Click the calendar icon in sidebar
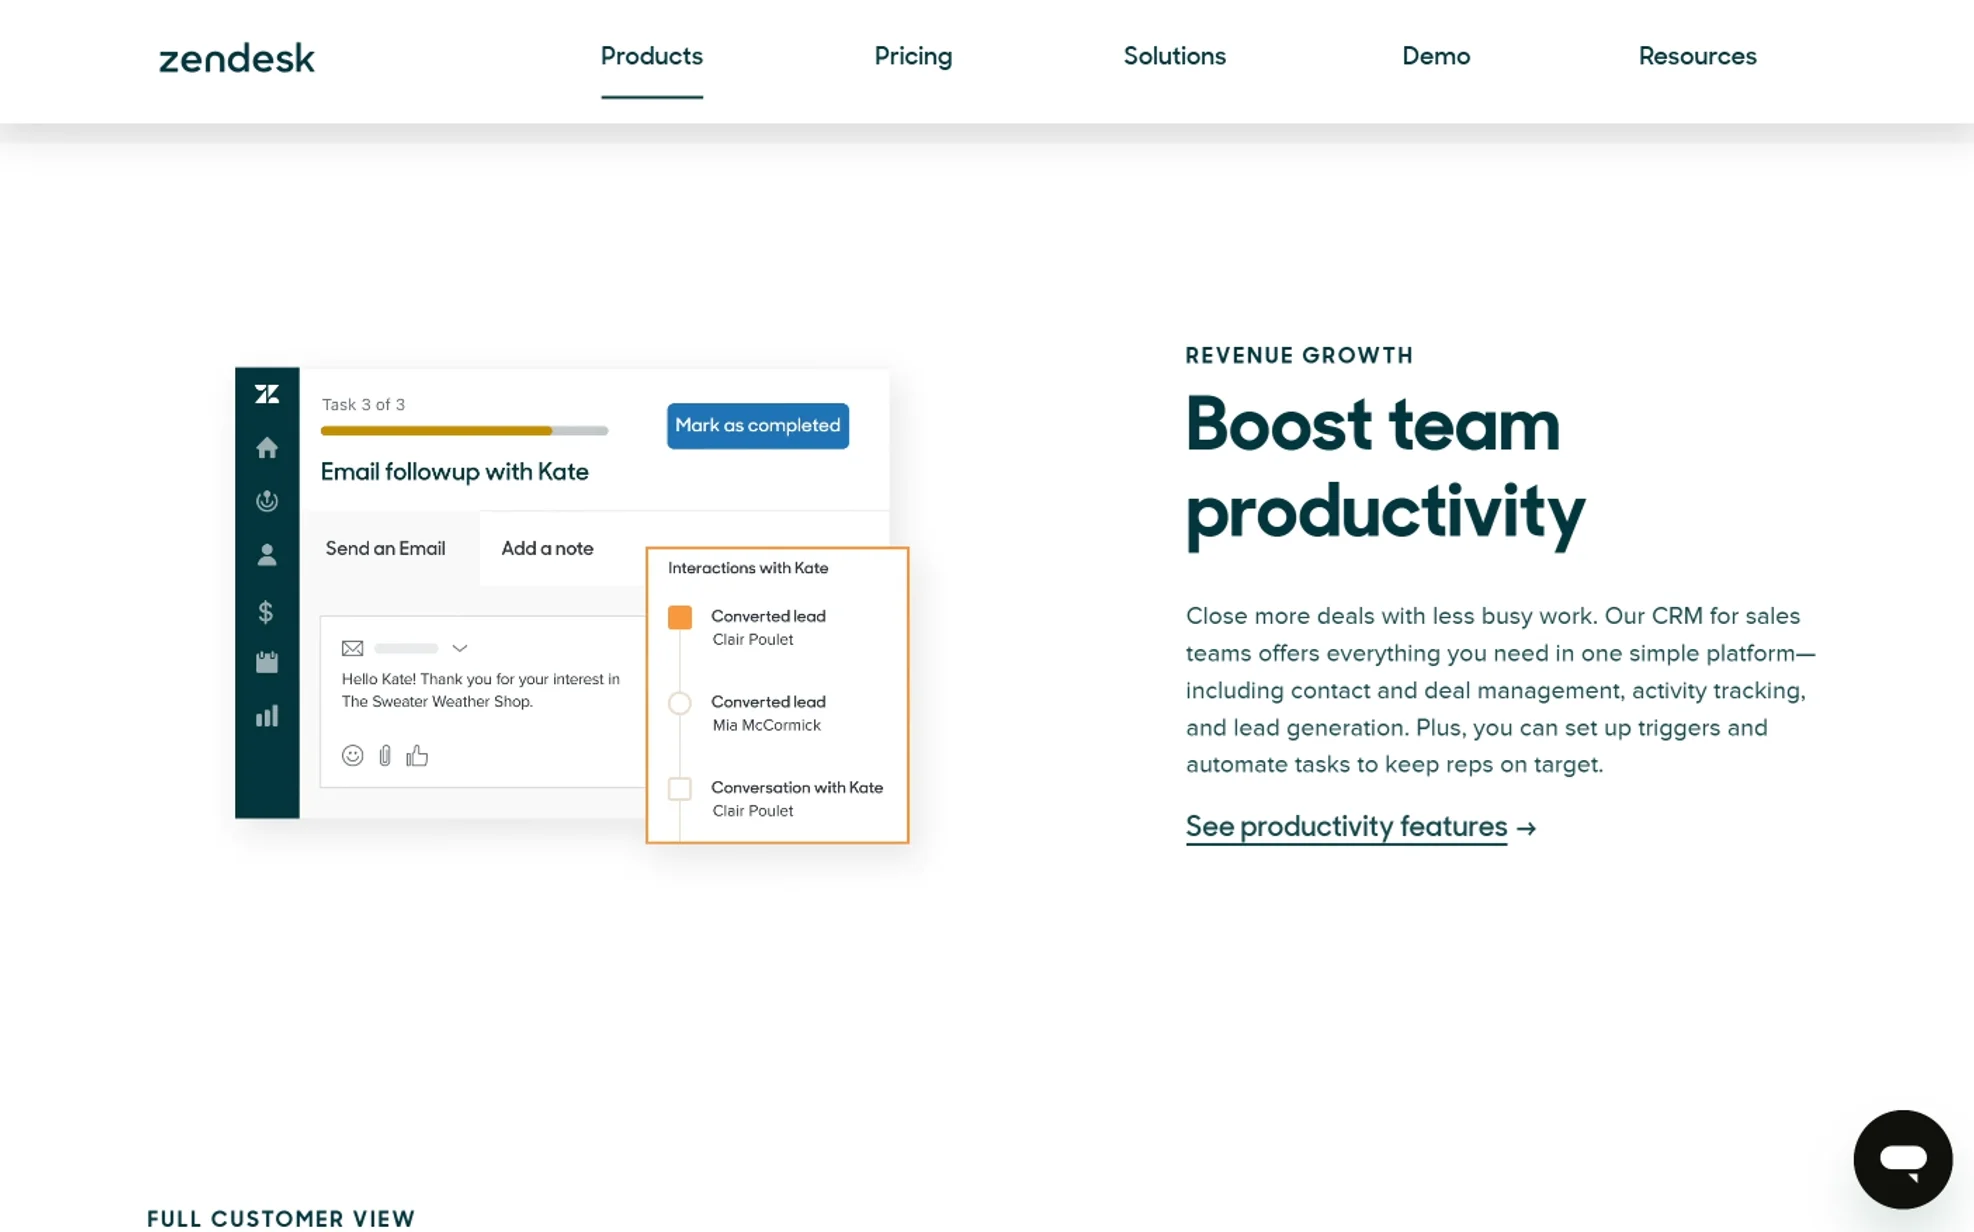 266,662
